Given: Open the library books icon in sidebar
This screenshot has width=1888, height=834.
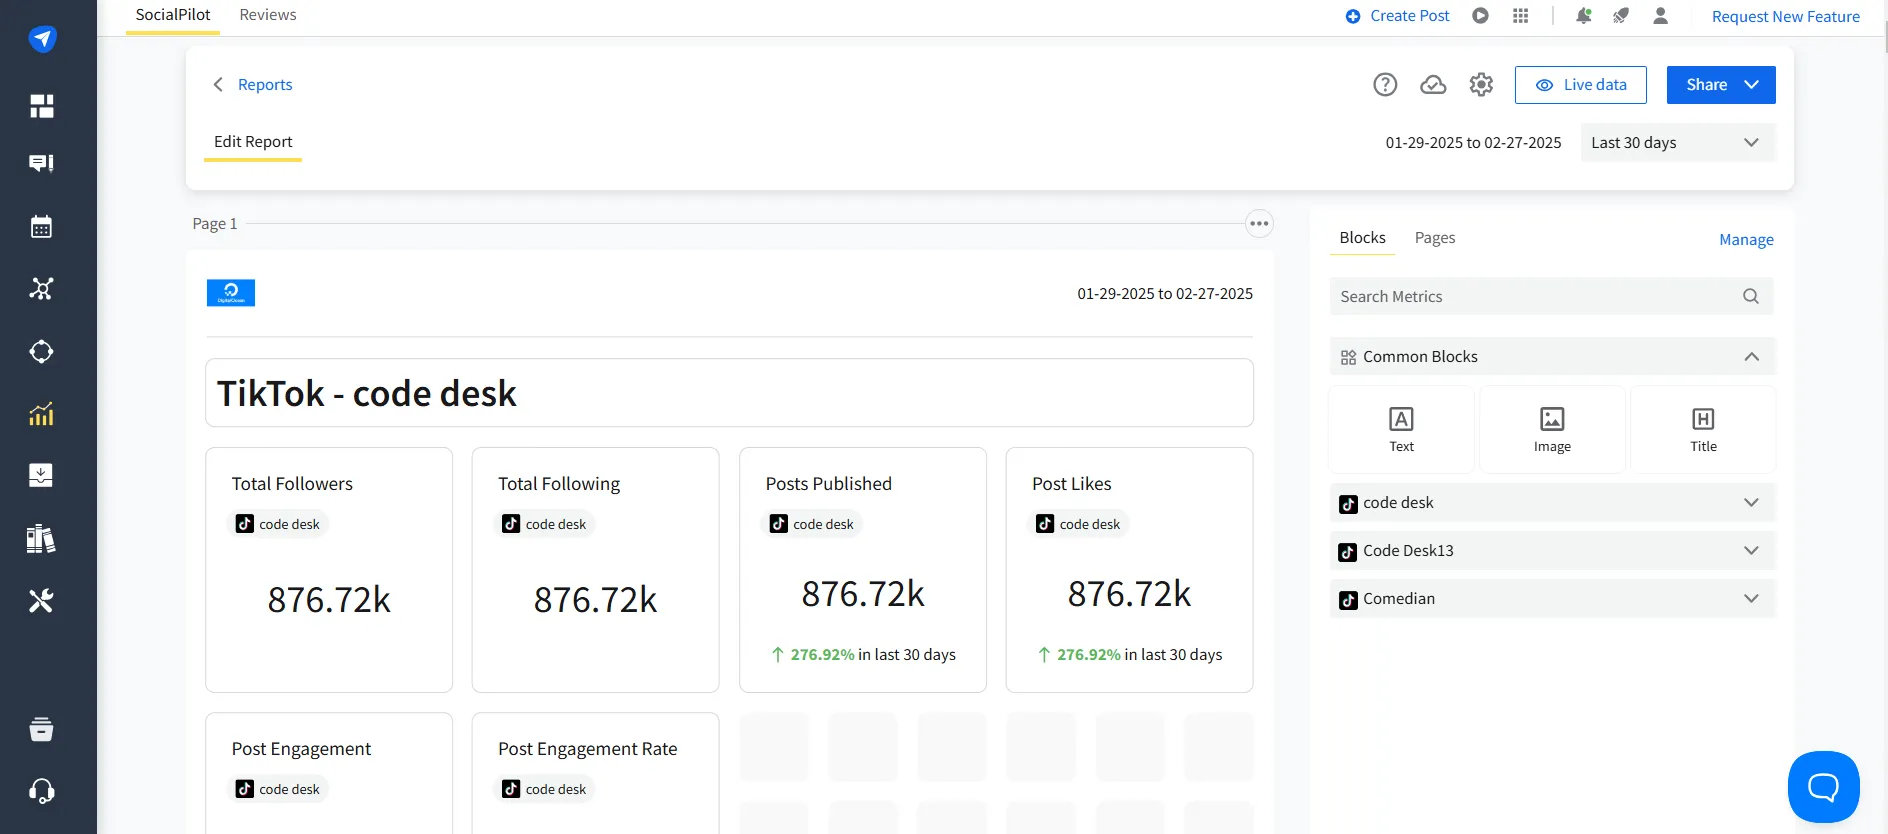Looking at the screenshot, I should (x=41, y=538).
